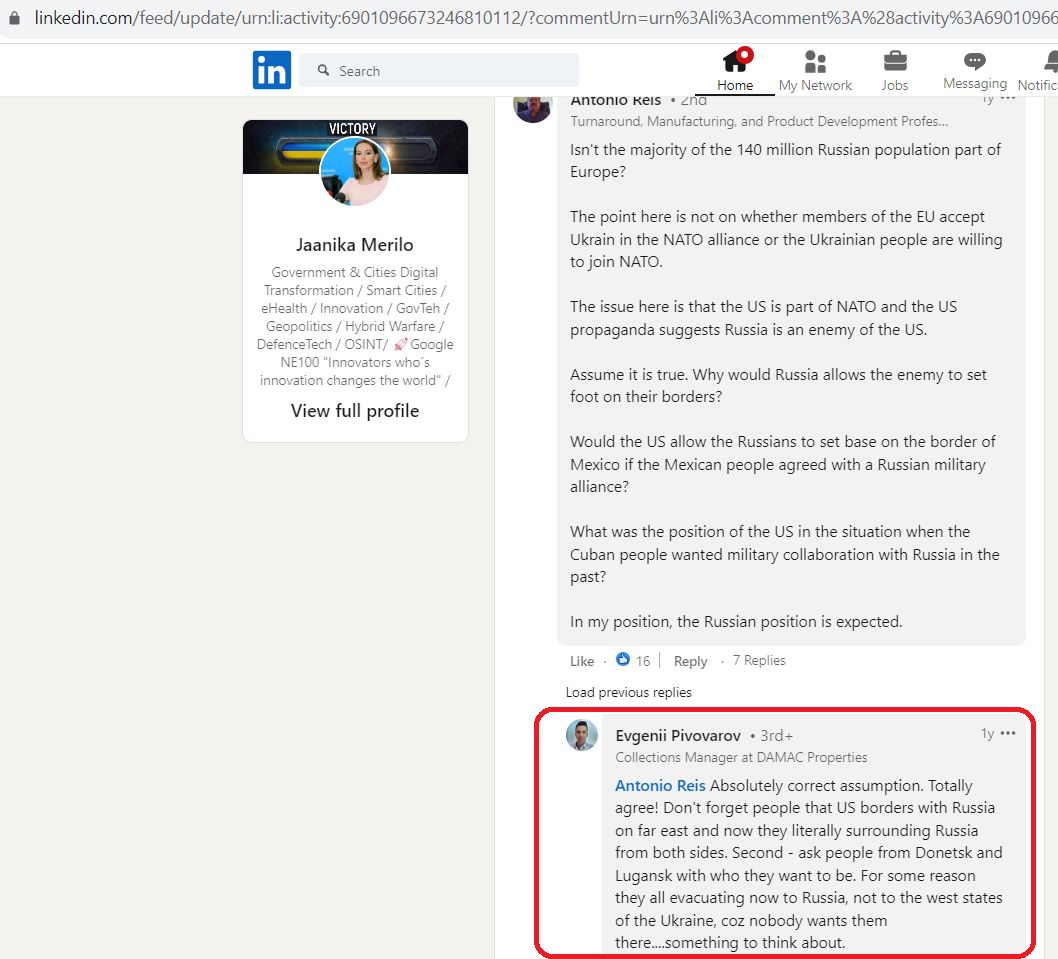The image size is (1058, 959).
Task: Click the search magnifier icon
Action: 324,70
